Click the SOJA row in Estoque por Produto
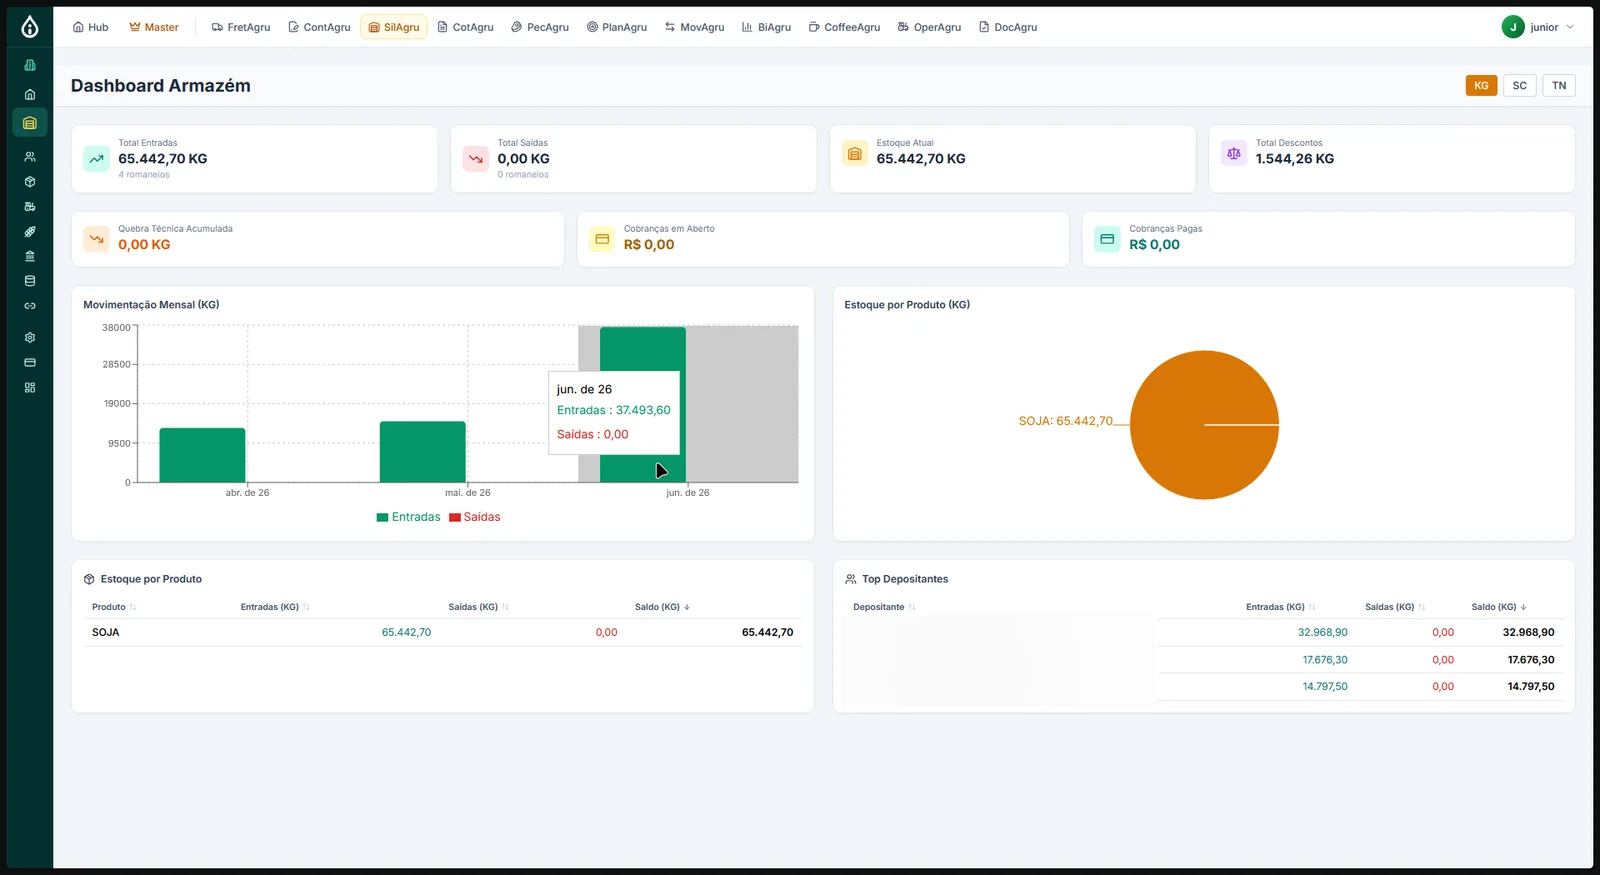 (x=442, y=632)
